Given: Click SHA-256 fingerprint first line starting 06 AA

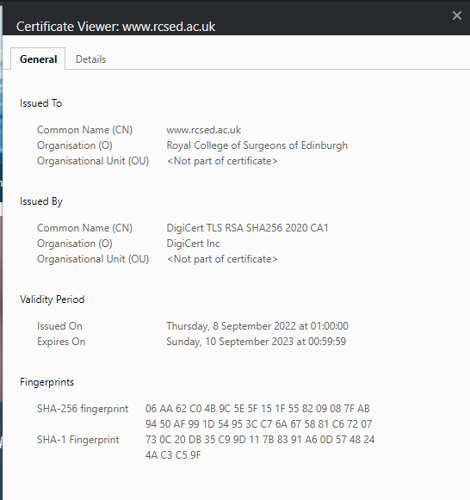Looking at the screenshot, I should pyautogui.click(x=257, y=409).
